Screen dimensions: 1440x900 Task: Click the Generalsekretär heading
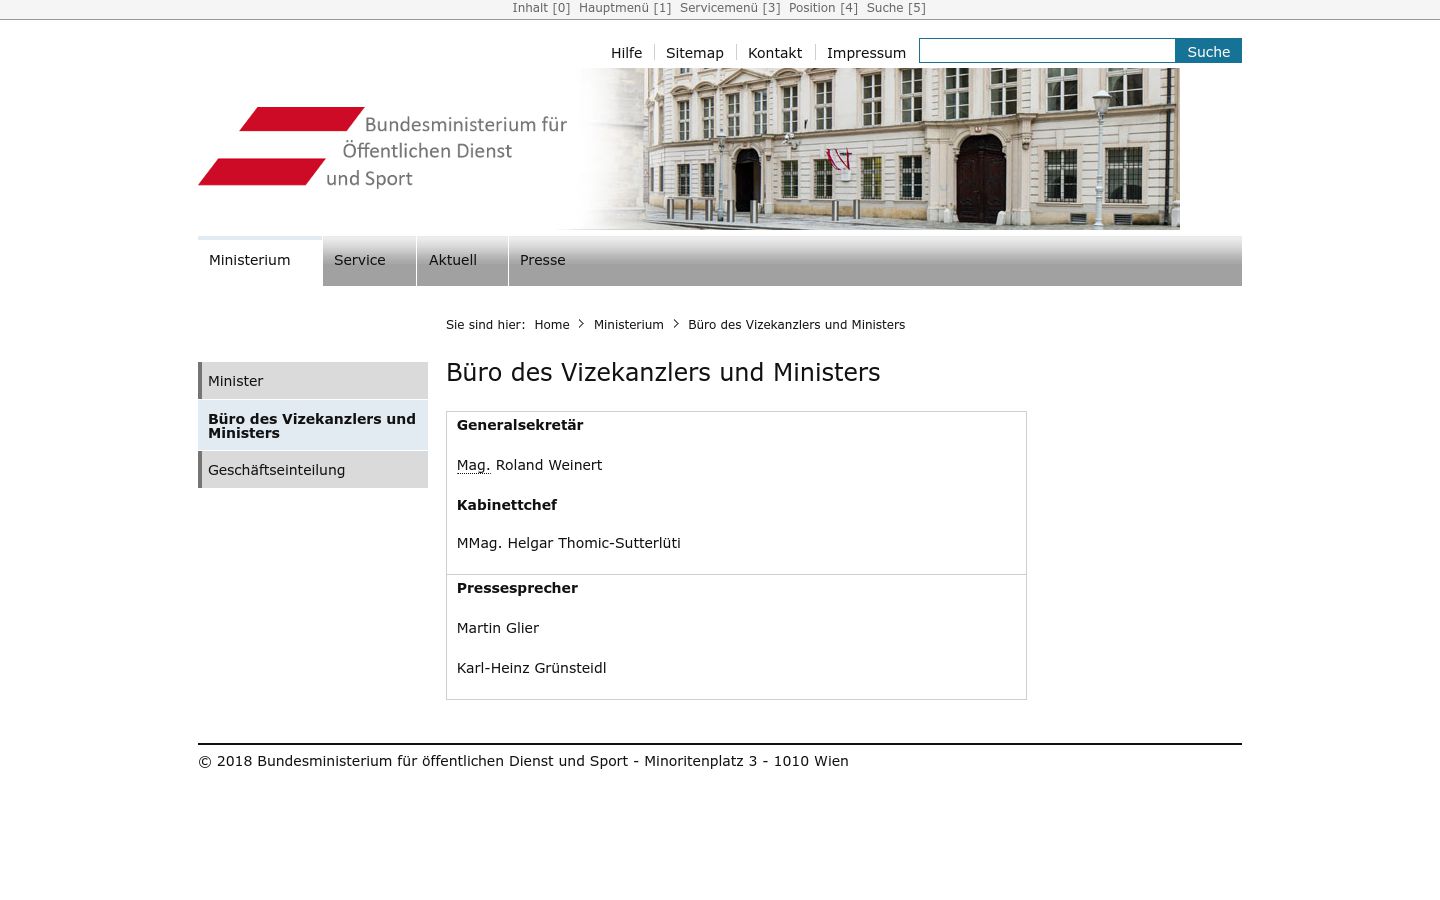coord(520,425)
